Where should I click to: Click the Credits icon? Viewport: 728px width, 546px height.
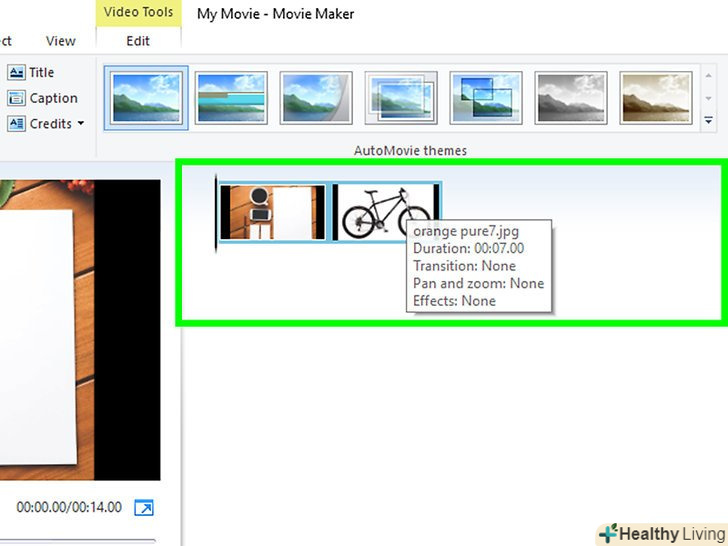point(16,124)
